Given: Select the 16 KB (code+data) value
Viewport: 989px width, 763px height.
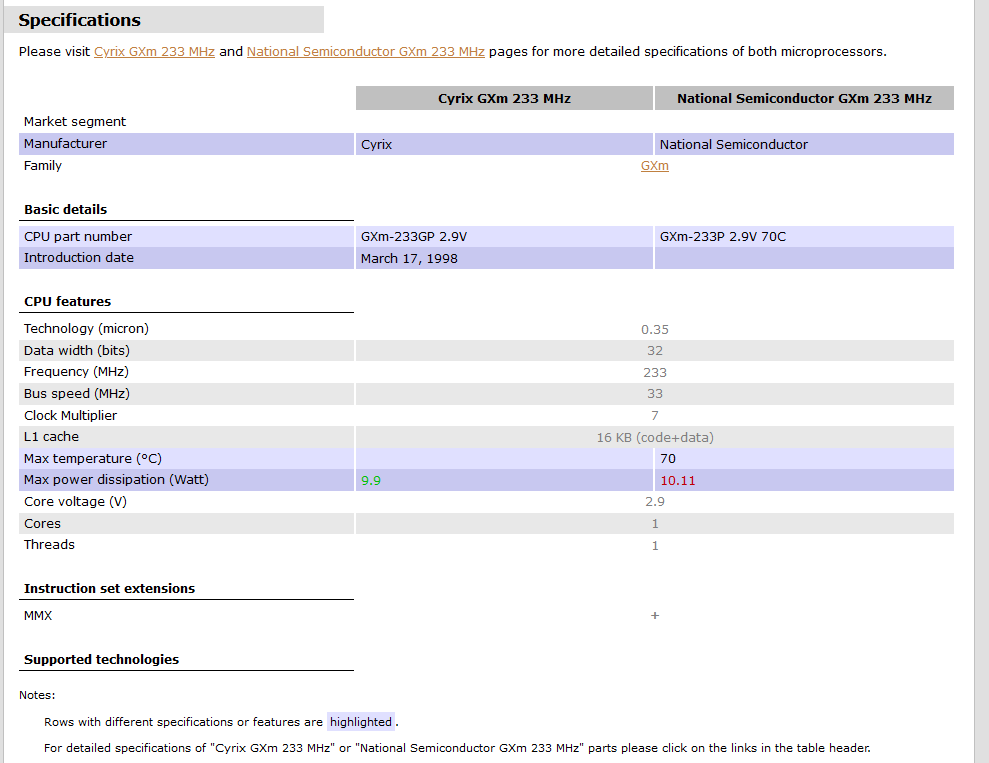Looking at the screenshot, I should [655, 438].
